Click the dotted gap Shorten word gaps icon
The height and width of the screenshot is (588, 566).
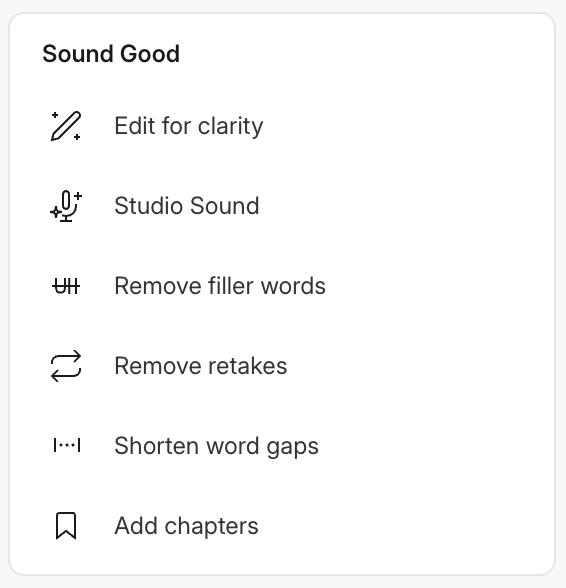click(x=67, y=446)
